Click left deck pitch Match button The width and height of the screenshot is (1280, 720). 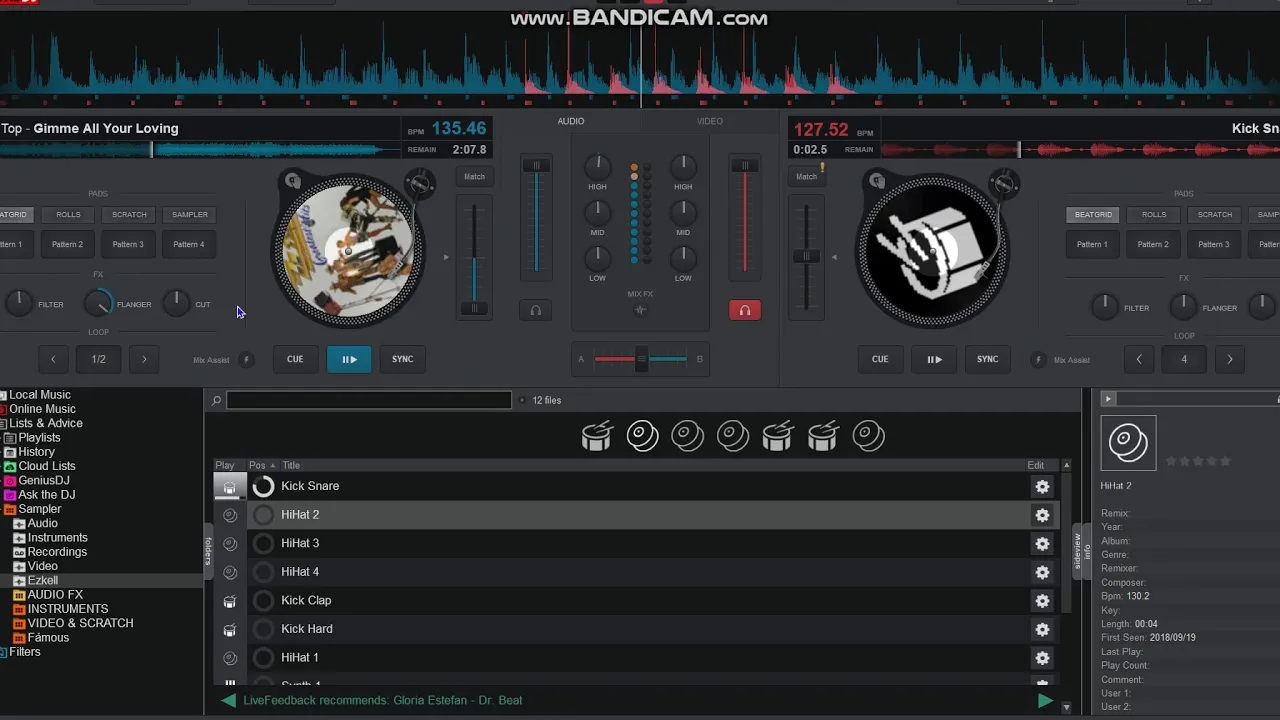coord(474,177)
